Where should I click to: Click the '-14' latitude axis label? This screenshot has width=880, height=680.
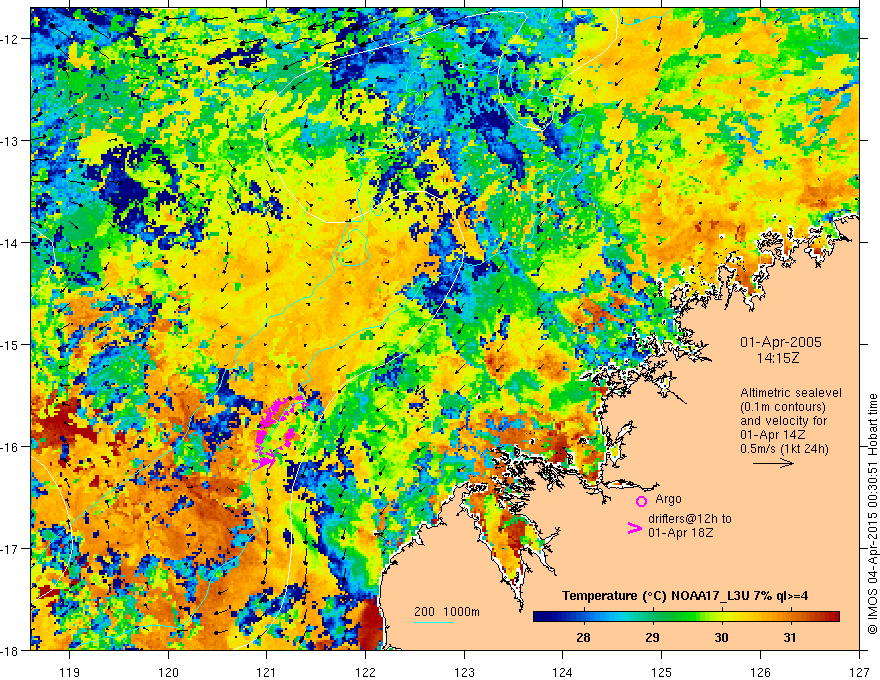(10, 243)
